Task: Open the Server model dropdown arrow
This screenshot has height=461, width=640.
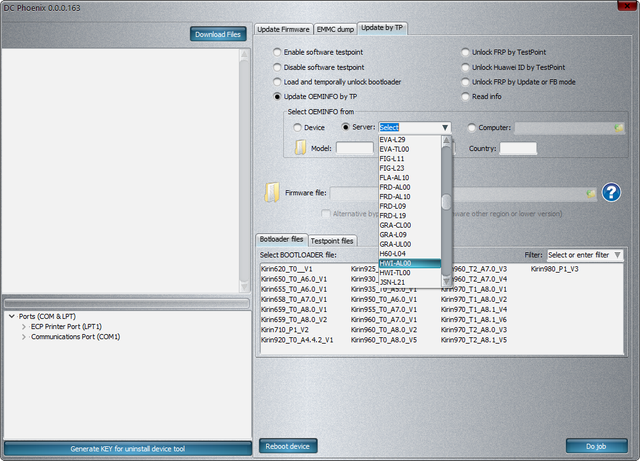Action: [x=445, y=127]
